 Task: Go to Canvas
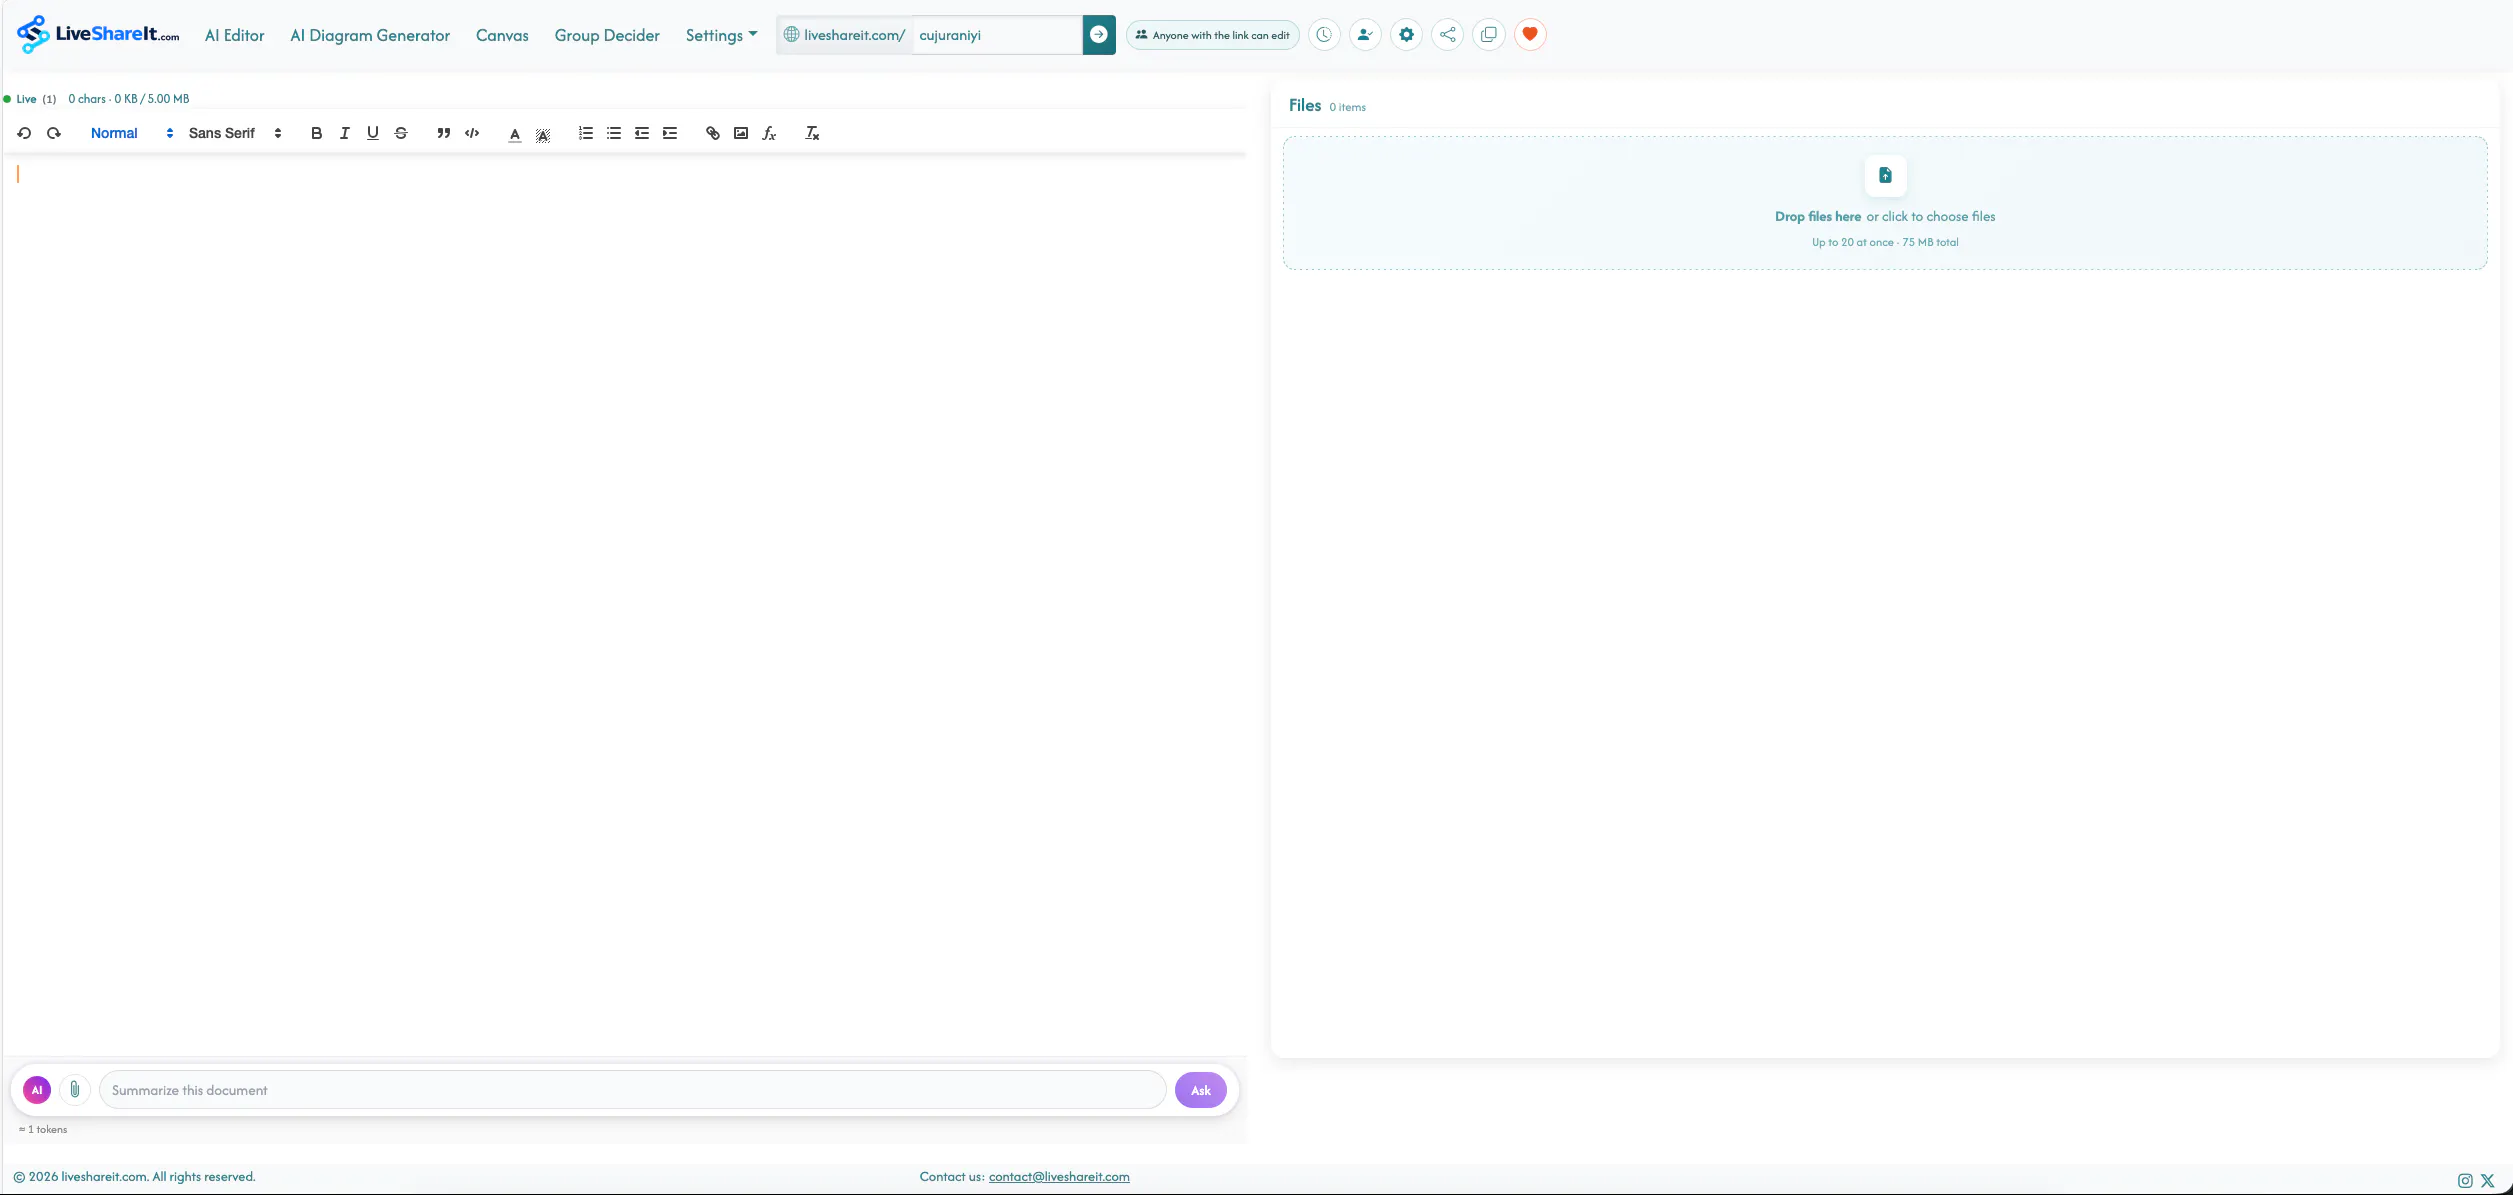pyautogui.click(x=502, y=35)
